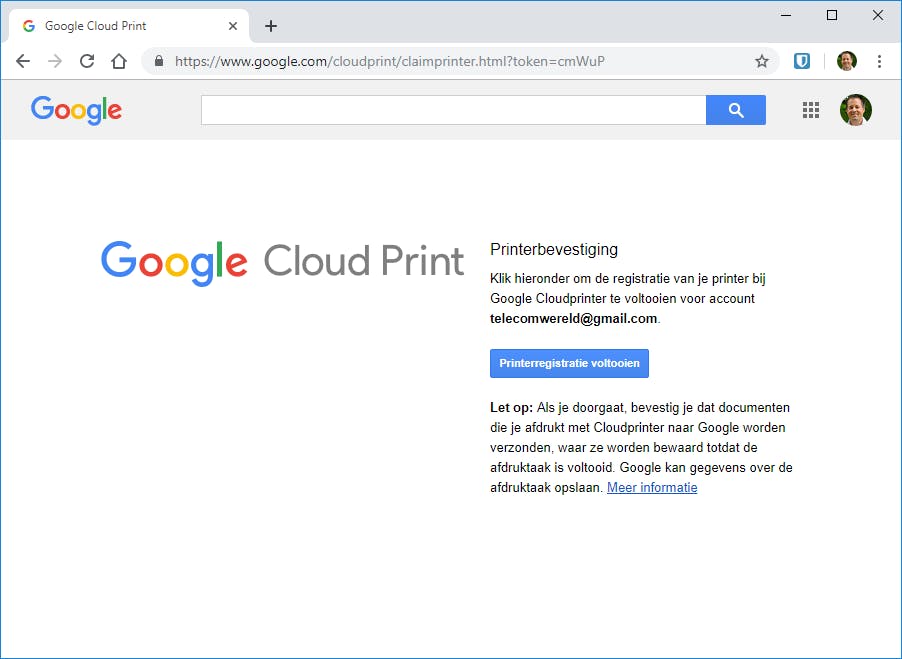Open the Google apps grid
This screenshot has width=902, height=659.
coord(811,110)
